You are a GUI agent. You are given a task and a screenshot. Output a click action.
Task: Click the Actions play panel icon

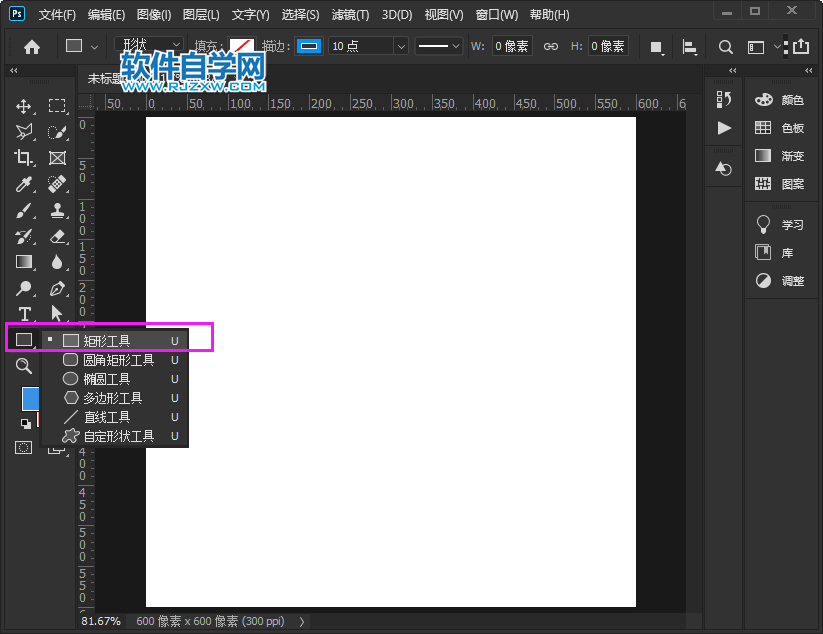click(725, 128)
